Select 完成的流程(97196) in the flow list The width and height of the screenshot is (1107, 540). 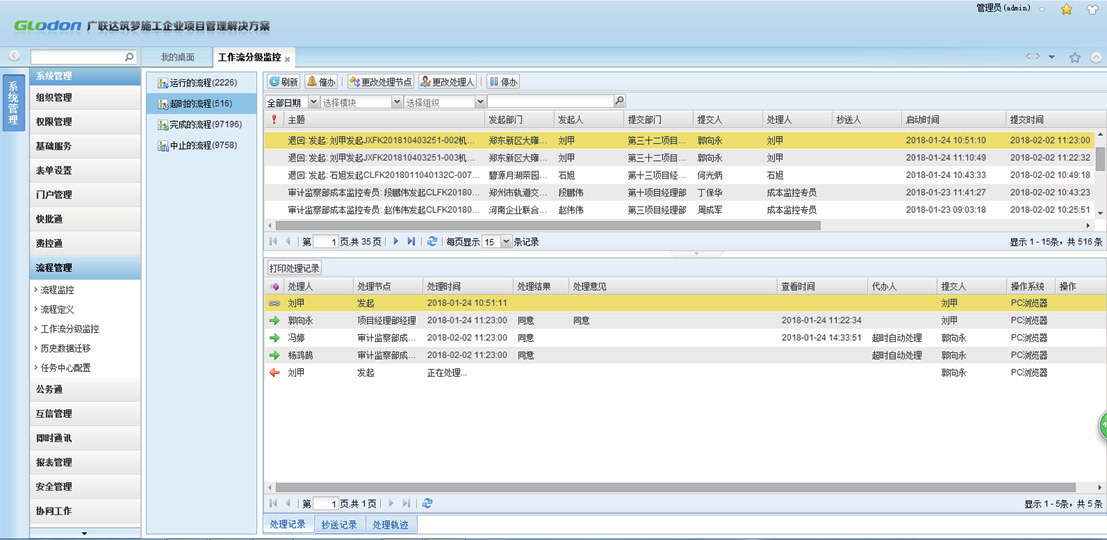pyautogui.click(x=205, y=125)
